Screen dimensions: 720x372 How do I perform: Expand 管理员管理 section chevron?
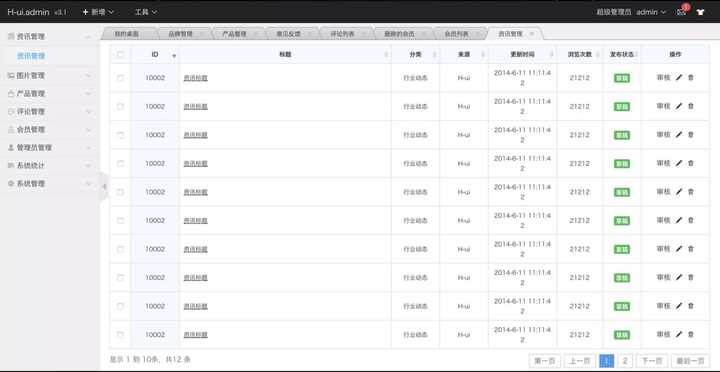pos(88,147)
